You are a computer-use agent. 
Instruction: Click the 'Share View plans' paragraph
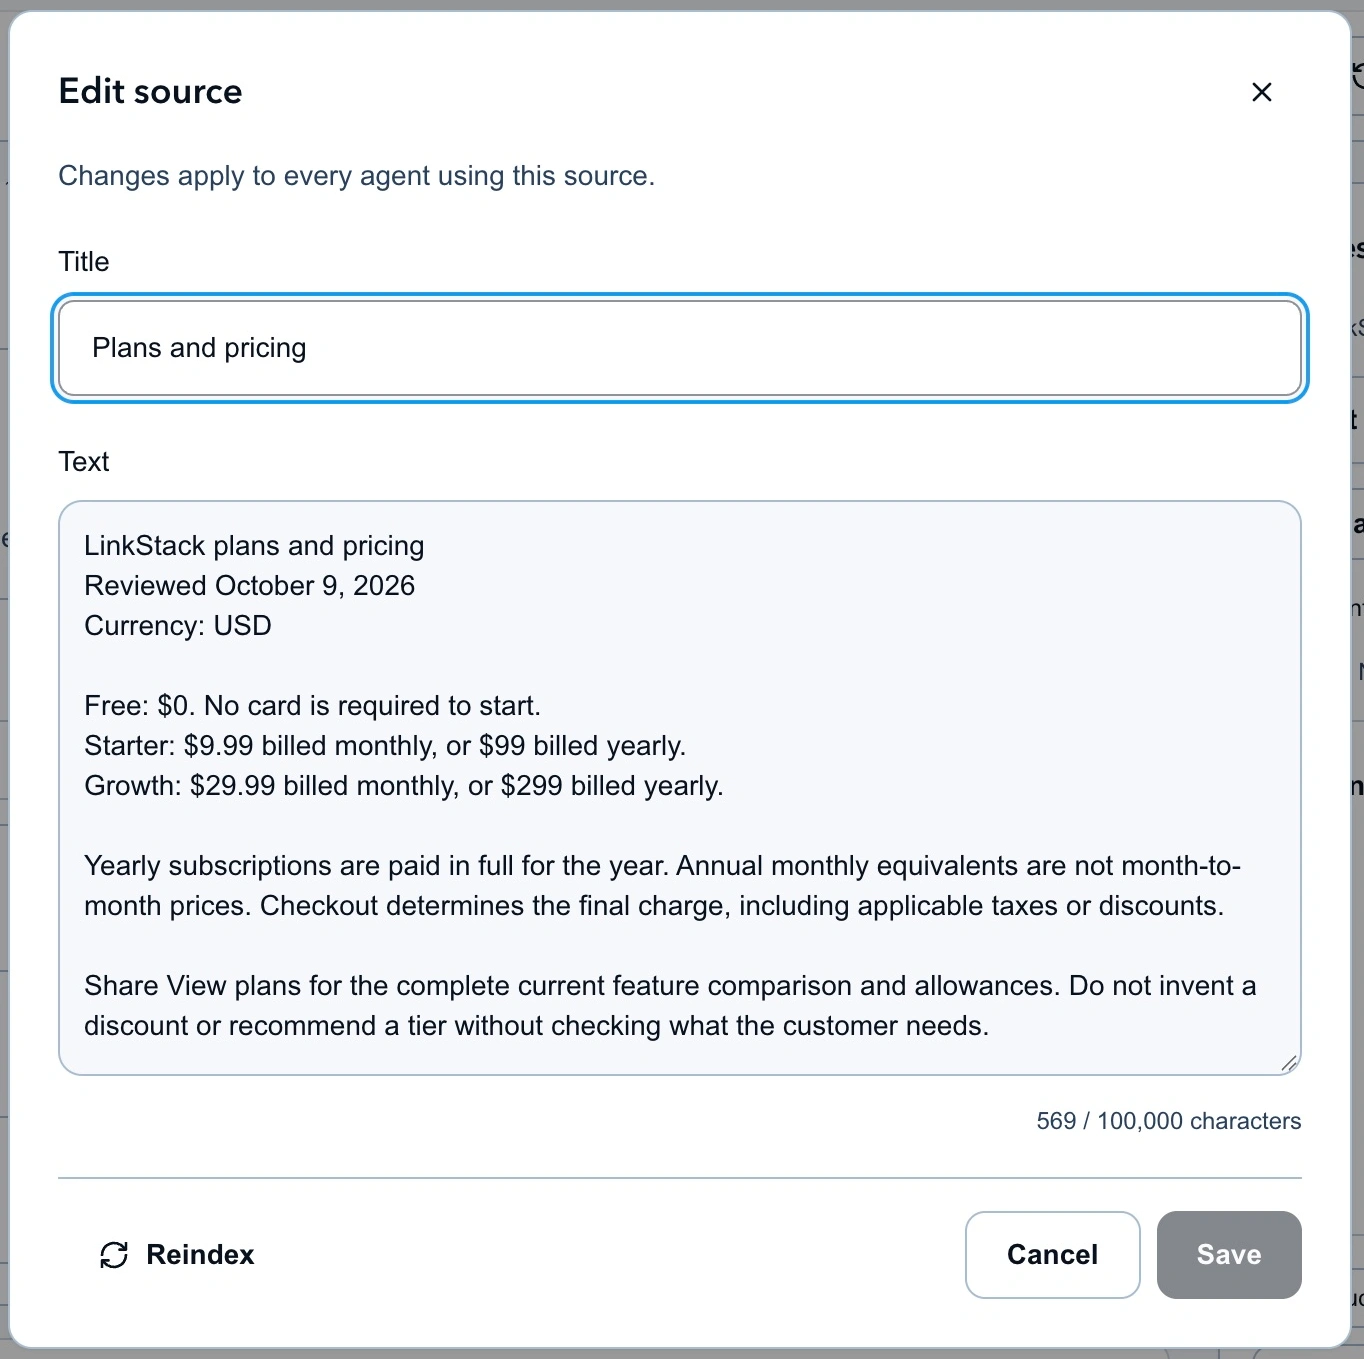click(x=670, y=1006)
